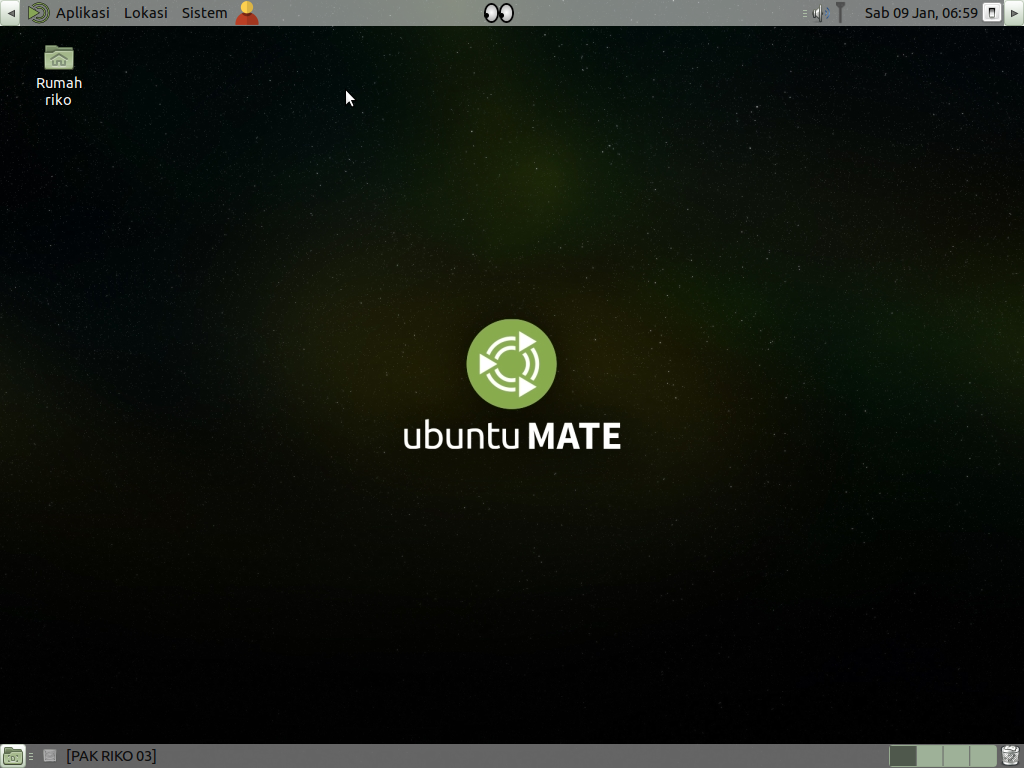Switch to the first workspace

click(903, 756)
